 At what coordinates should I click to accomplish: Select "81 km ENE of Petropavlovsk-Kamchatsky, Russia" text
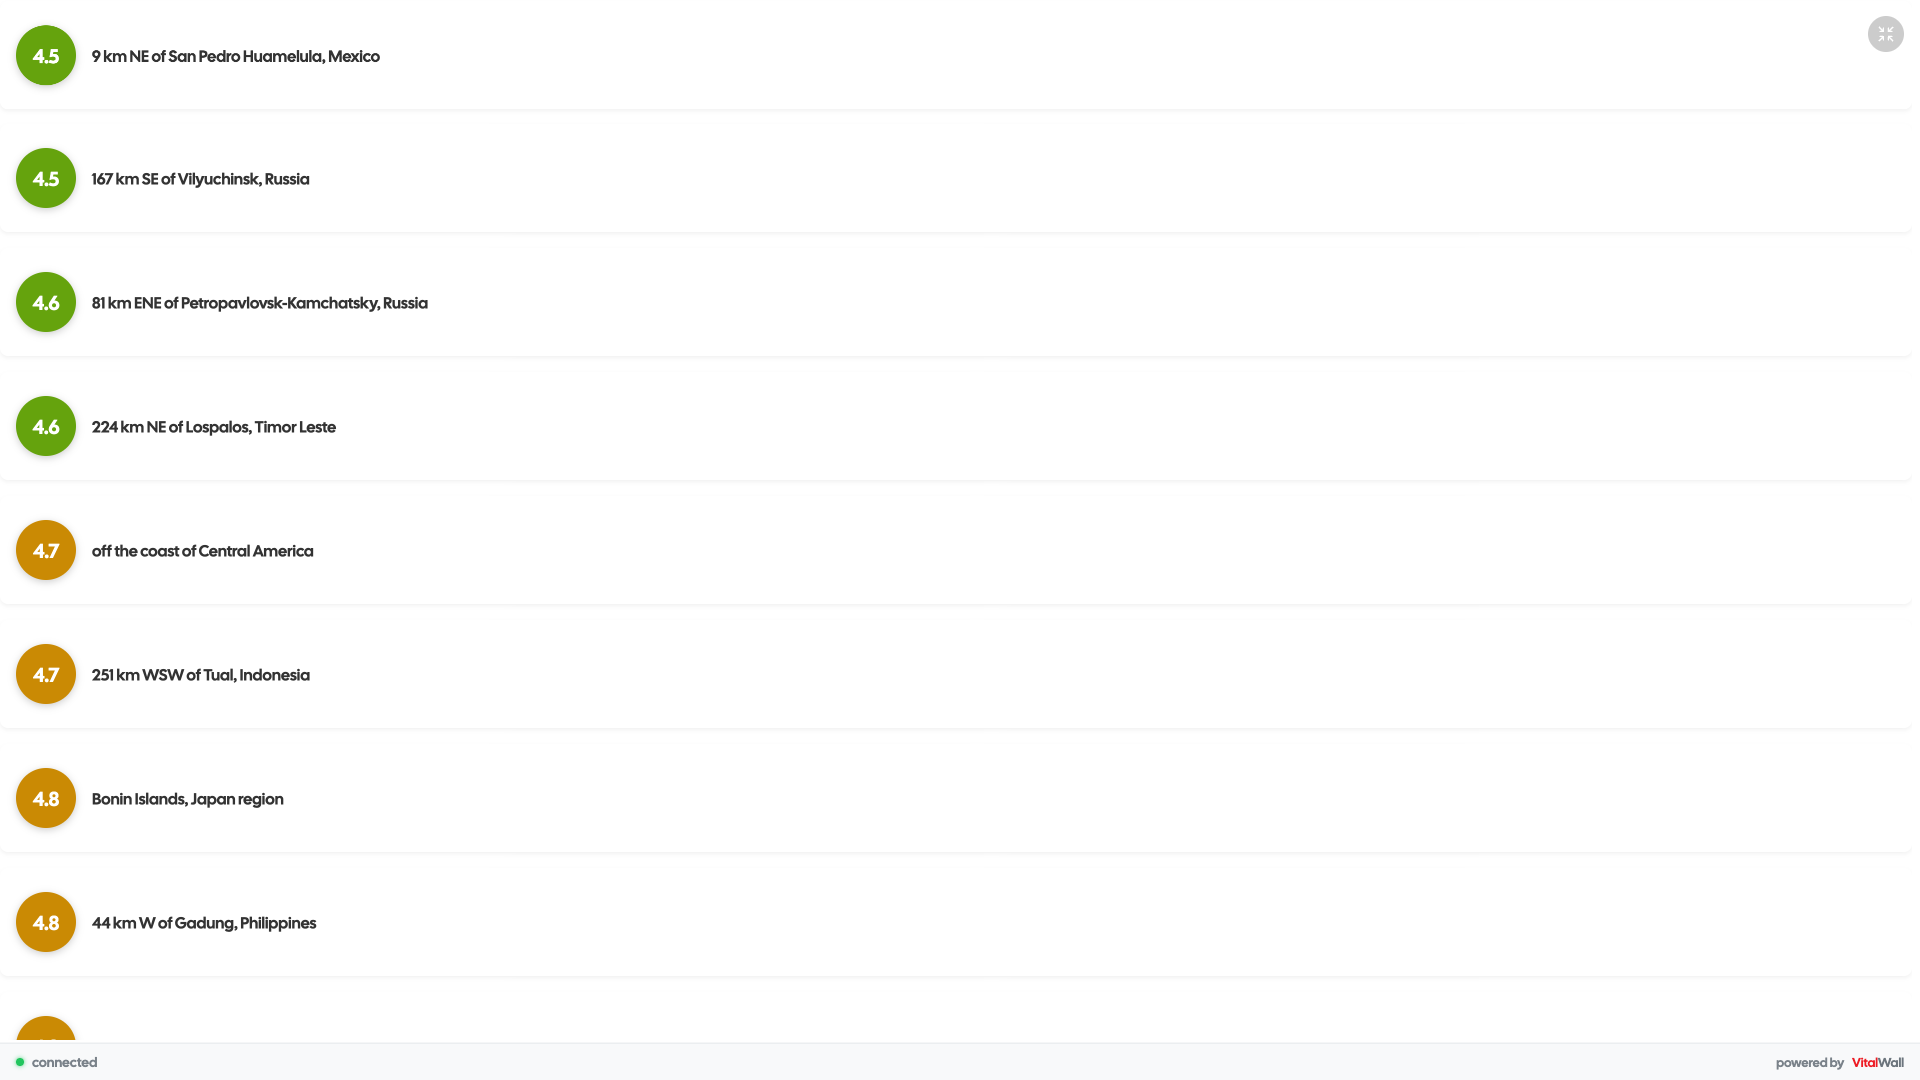click(259, 304)
